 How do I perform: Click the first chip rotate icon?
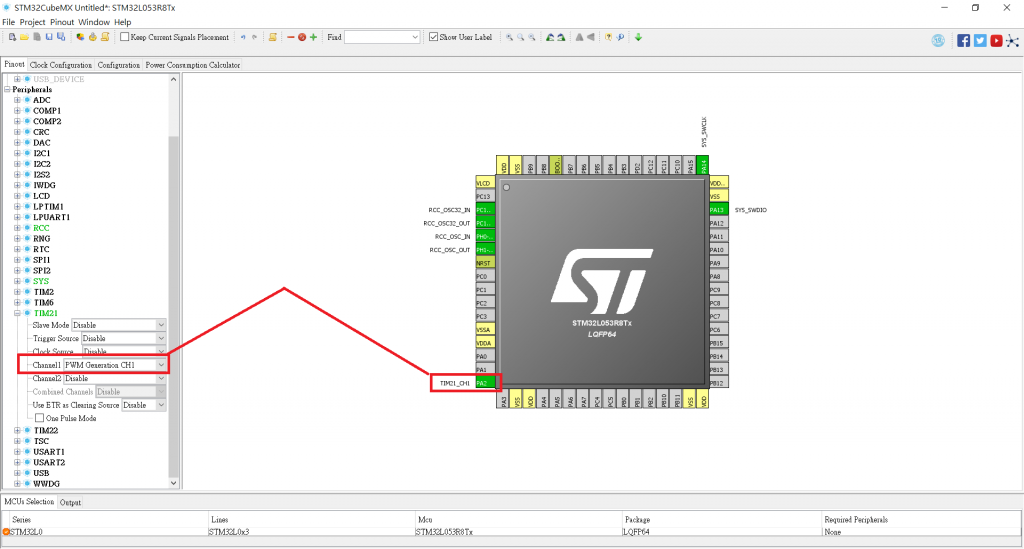coord(550,37)
